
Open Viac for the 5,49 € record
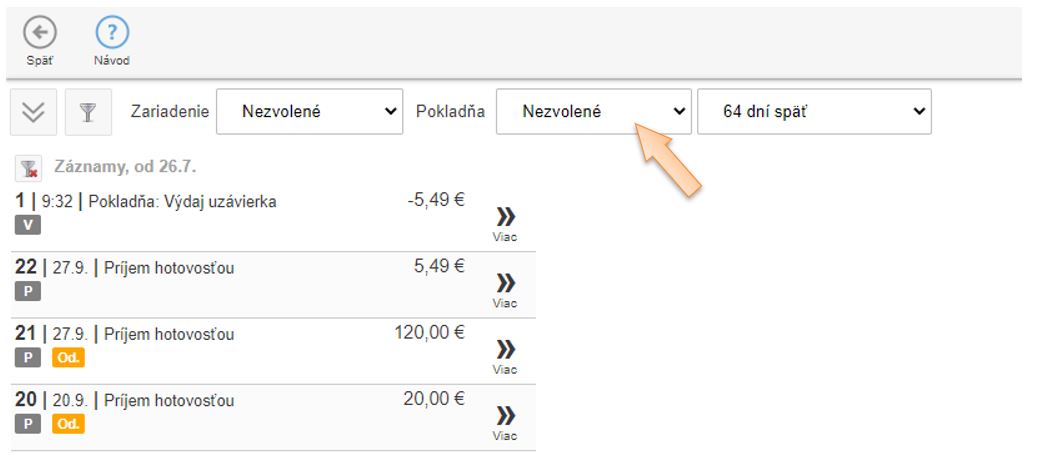click(505, 289)
